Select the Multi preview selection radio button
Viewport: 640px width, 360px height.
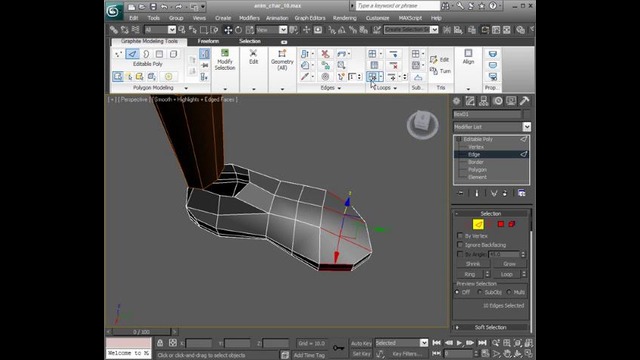(x=509, y=292)
